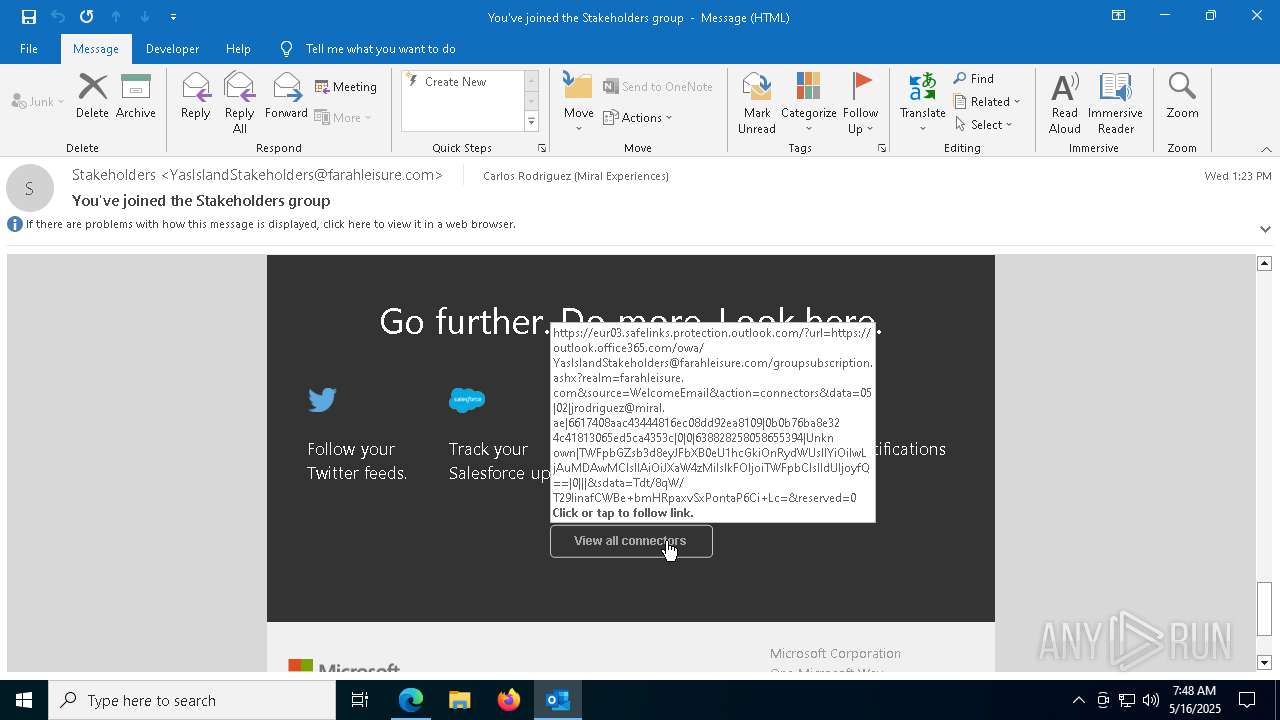This screenshot has height=720, width=1280.
Task: Start Read Aloud
Action: (1065, 102)
